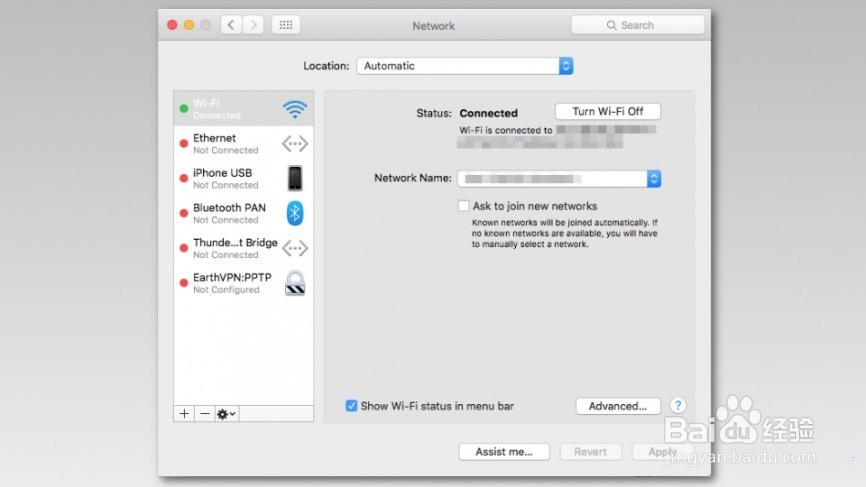Click the Ethernet arrows icon
The height and width of the screenshot is (487, 866).
295,144
